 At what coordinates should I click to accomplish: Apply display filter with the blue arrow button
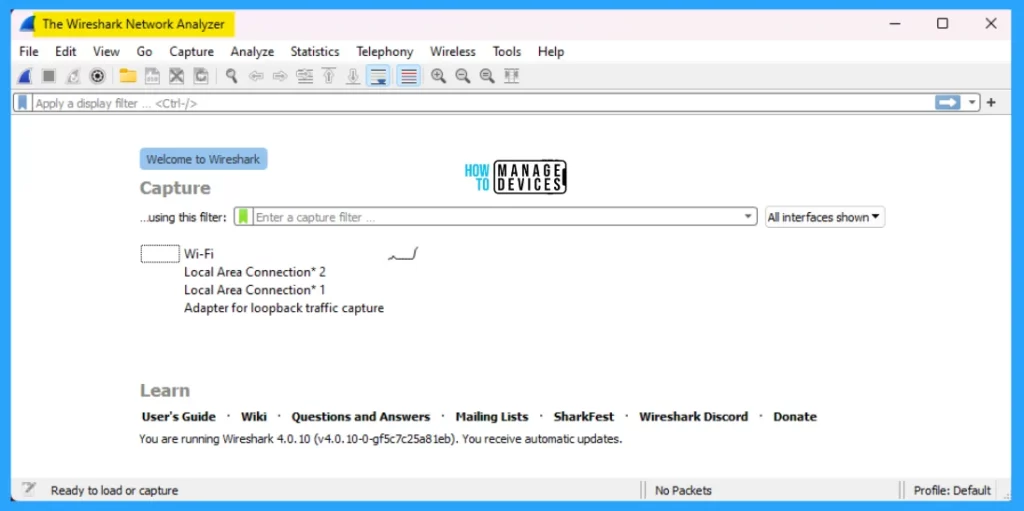point(948,103)
